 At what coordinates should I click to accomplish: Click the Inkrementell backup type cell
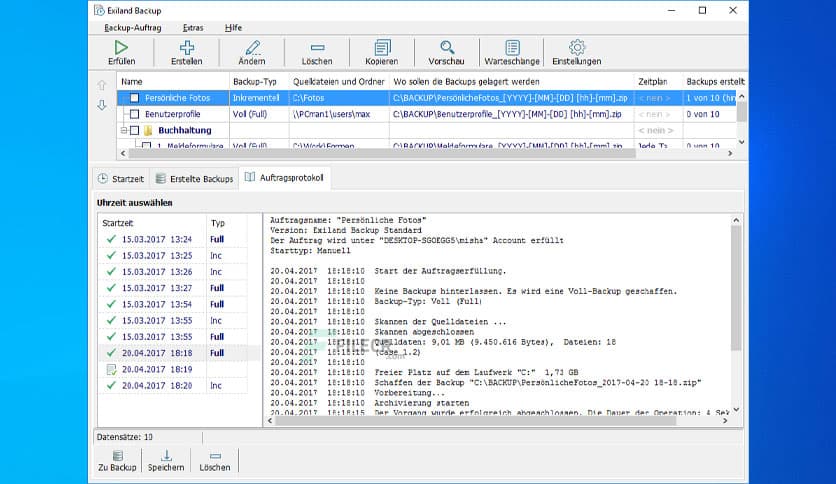pyautogui.click(x=259, y=98)
